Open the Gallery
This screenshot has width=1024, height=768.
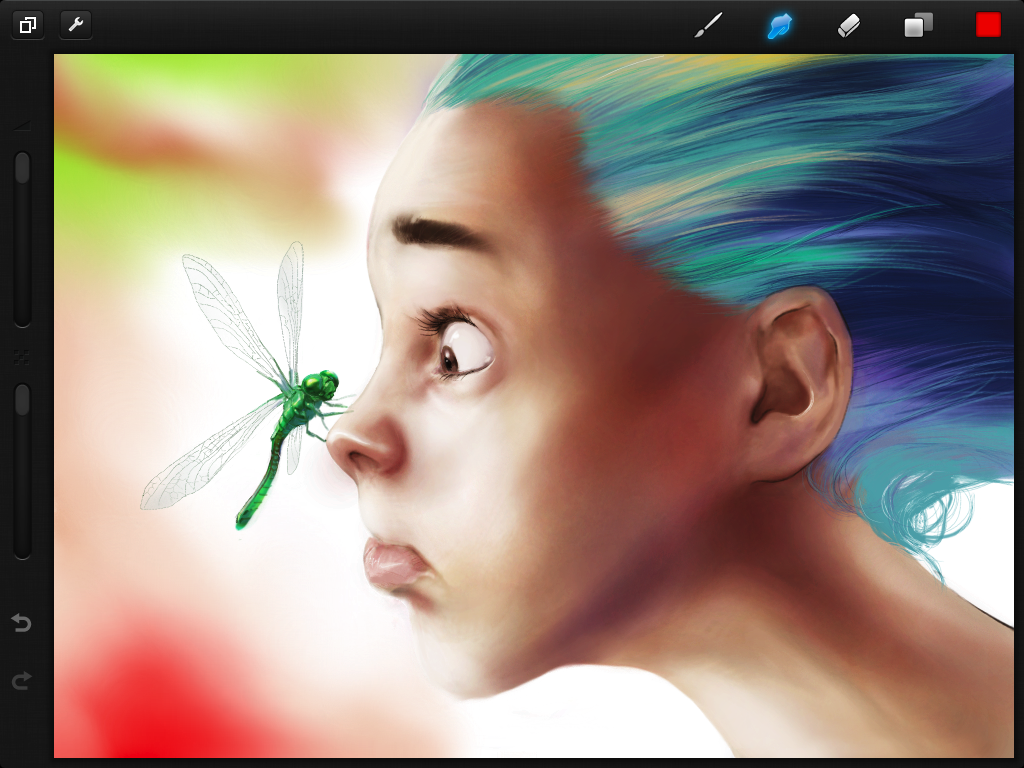[26, 24]
